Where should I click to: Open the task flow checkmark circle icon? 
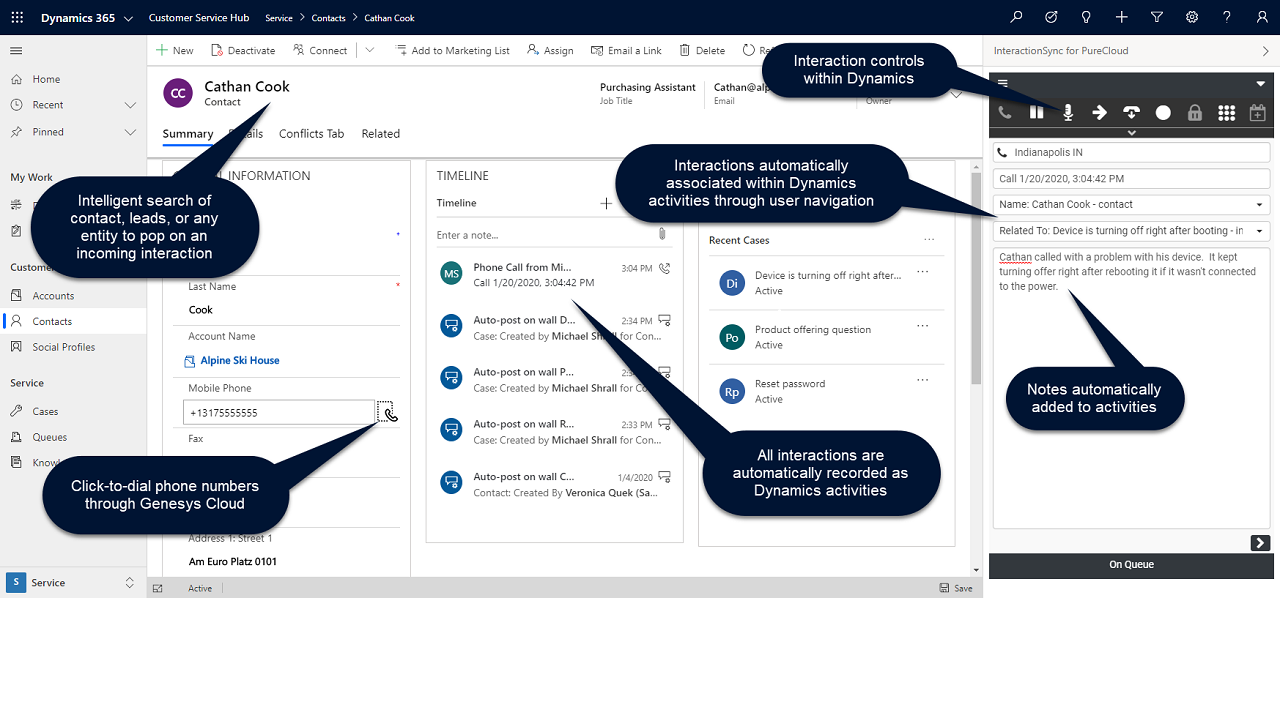(x=1051, y=17)
